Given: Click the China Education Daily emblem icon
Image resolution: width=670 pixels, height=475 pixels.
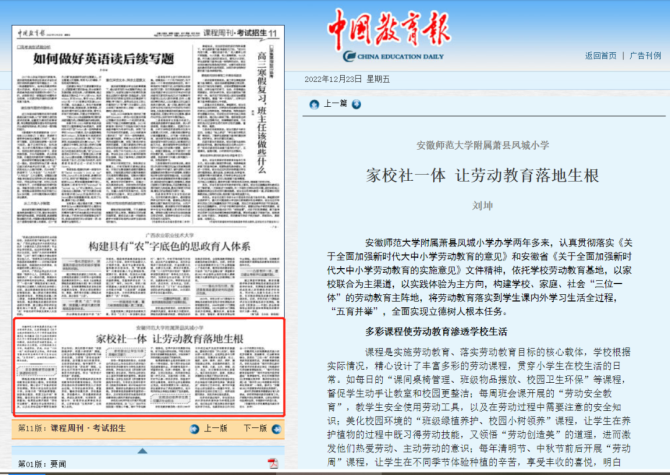Looking at the screenshot, I should 350,56.
